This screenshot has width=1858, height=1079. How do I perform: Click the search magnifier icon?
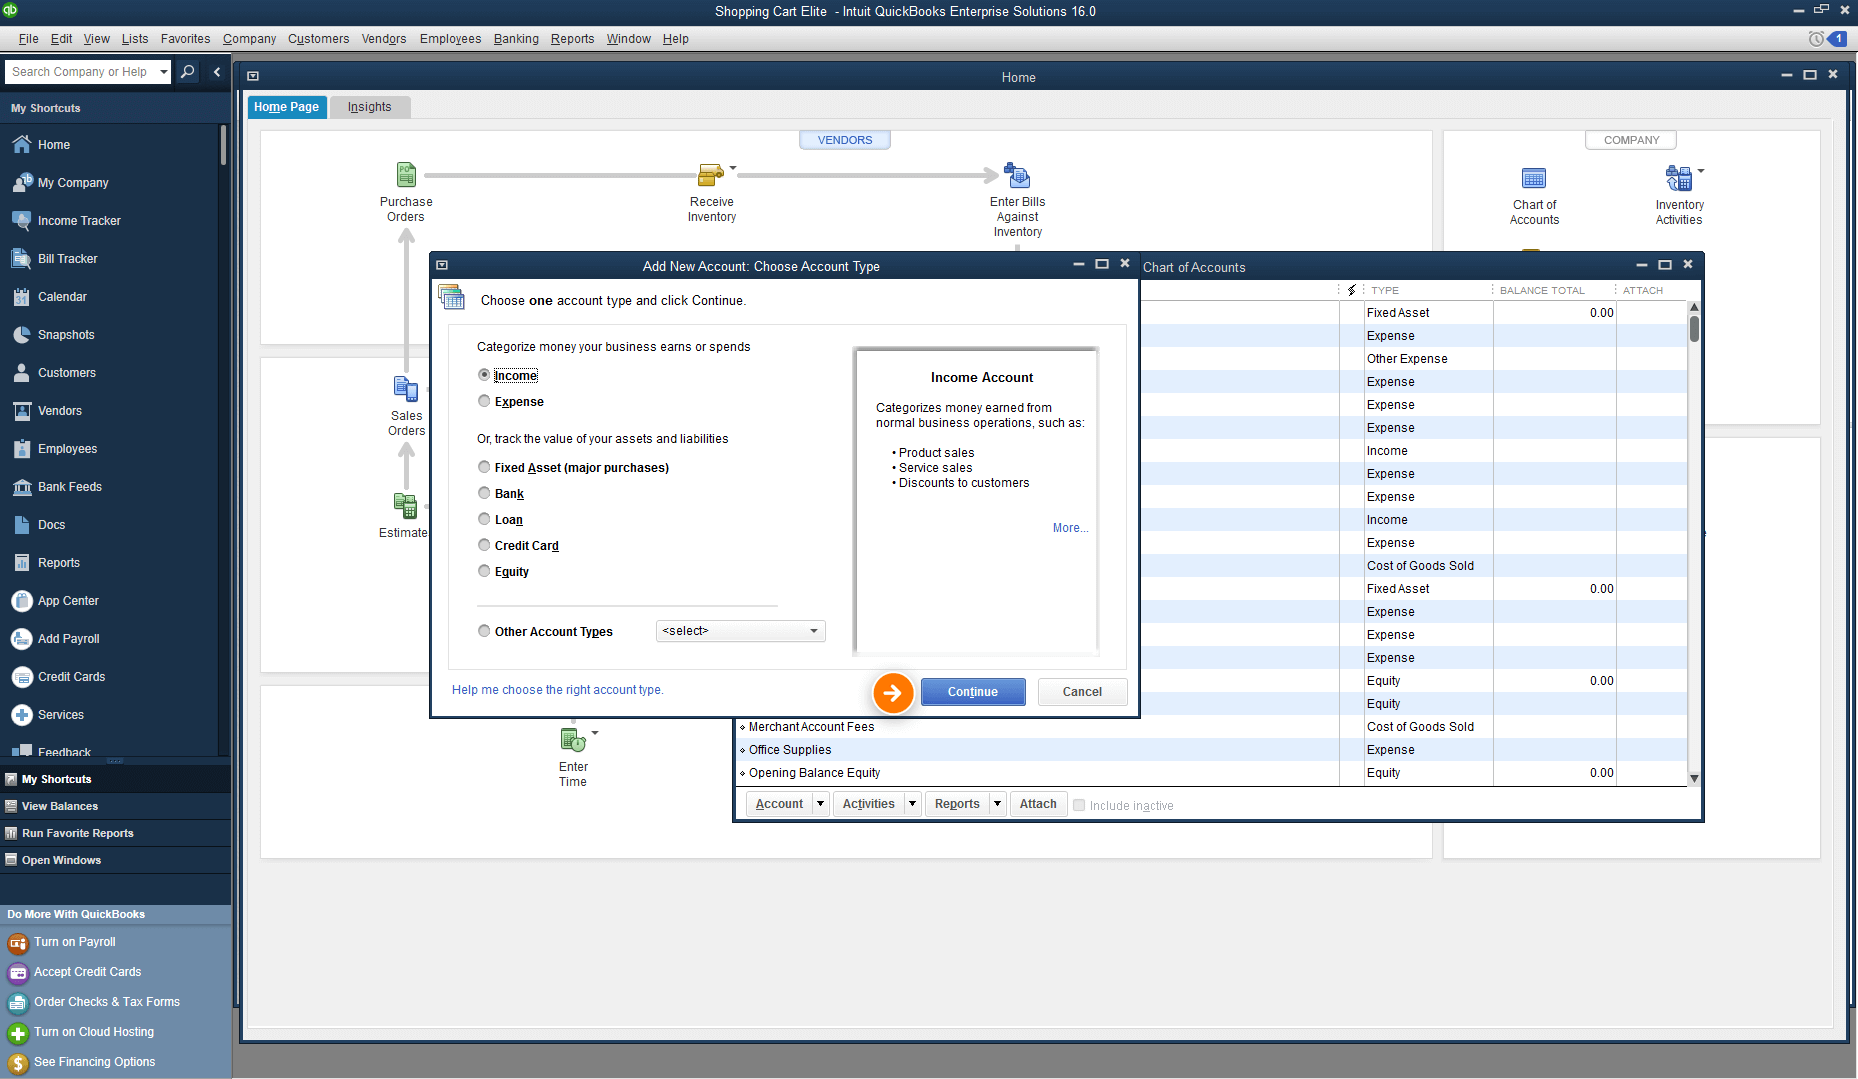tap(187, 72)
